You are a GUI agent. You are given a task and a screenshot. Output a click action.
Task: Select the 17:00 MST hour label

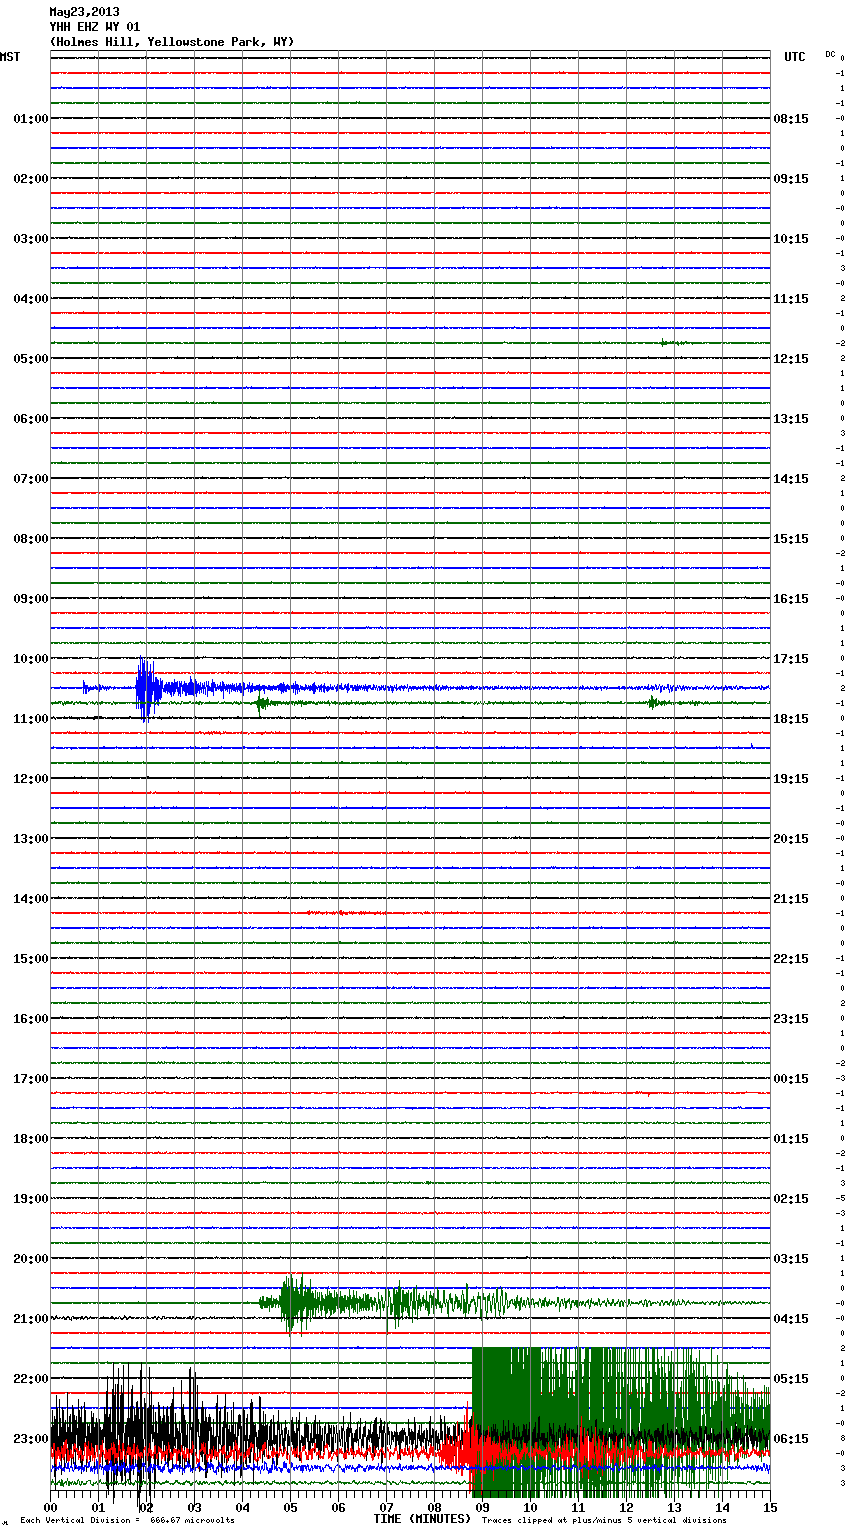(31, 1079)
